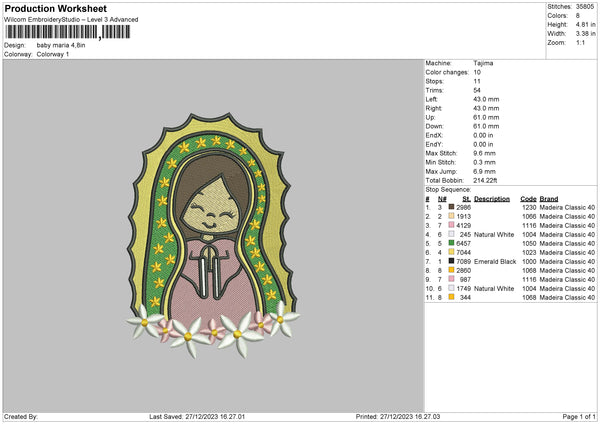Screen dimensions: 600x424
Task: Select the 'Colorway 1' value
Action: click(x=53, y=54)
